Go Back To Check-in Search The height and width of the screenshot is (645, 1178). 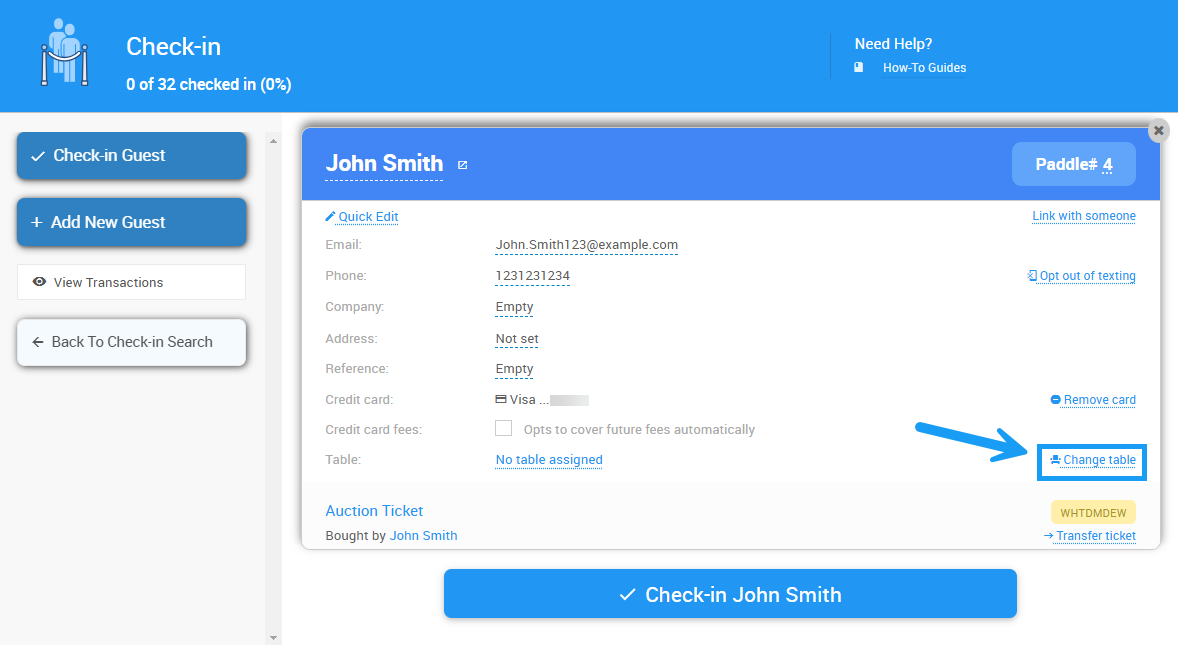131,342
